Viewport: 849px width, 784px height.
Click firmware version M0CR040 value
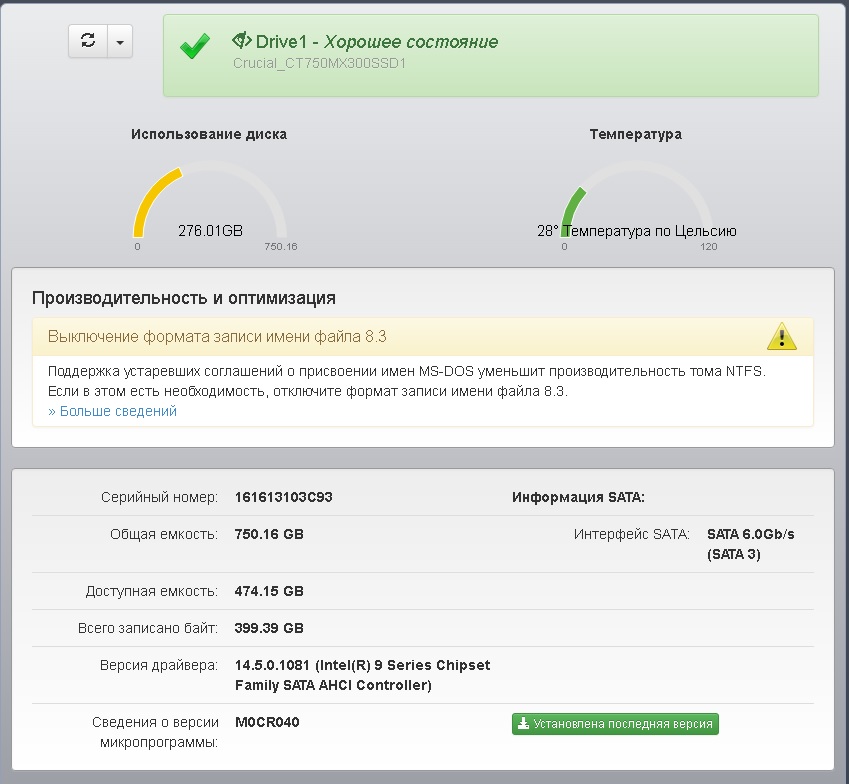[267, 722]
